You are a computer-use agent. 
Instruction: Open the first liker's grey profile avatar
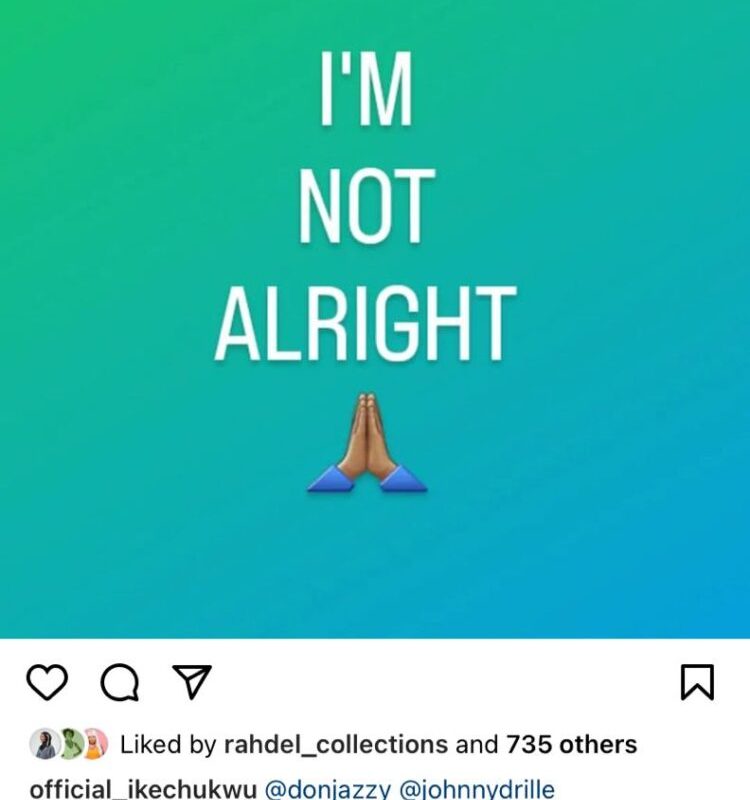click(x=43, y=743)
